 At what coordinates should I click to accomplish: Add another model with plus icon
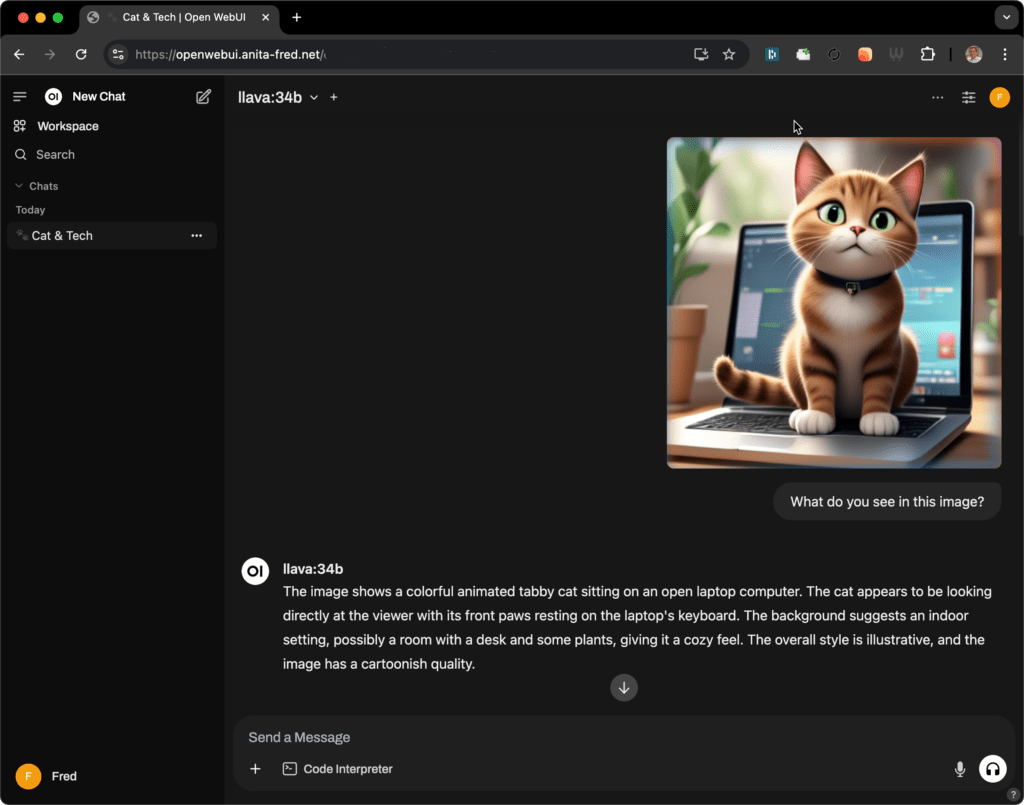[x=334, y=97]
